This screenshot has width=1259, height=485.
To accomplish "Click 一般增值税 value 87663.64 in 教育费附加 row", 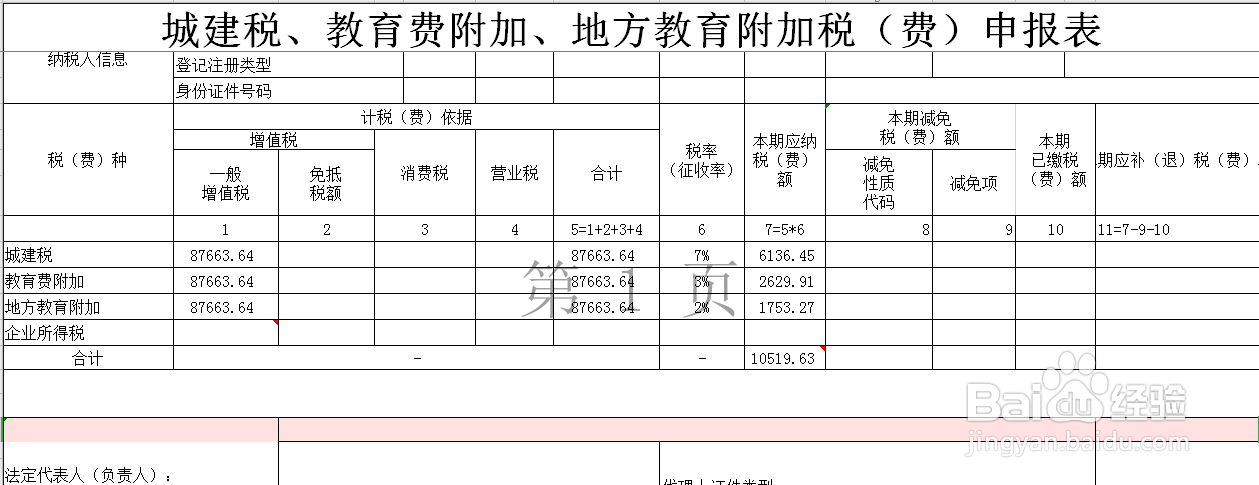I will [226, 281].
